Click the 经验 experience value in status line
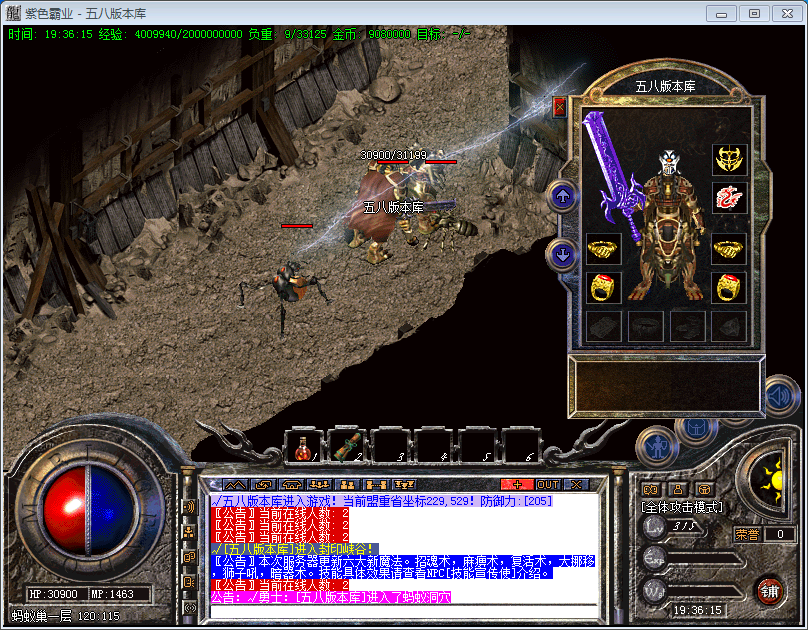The image size is (808, 630). pyautogui.click(x=170, y=35)
